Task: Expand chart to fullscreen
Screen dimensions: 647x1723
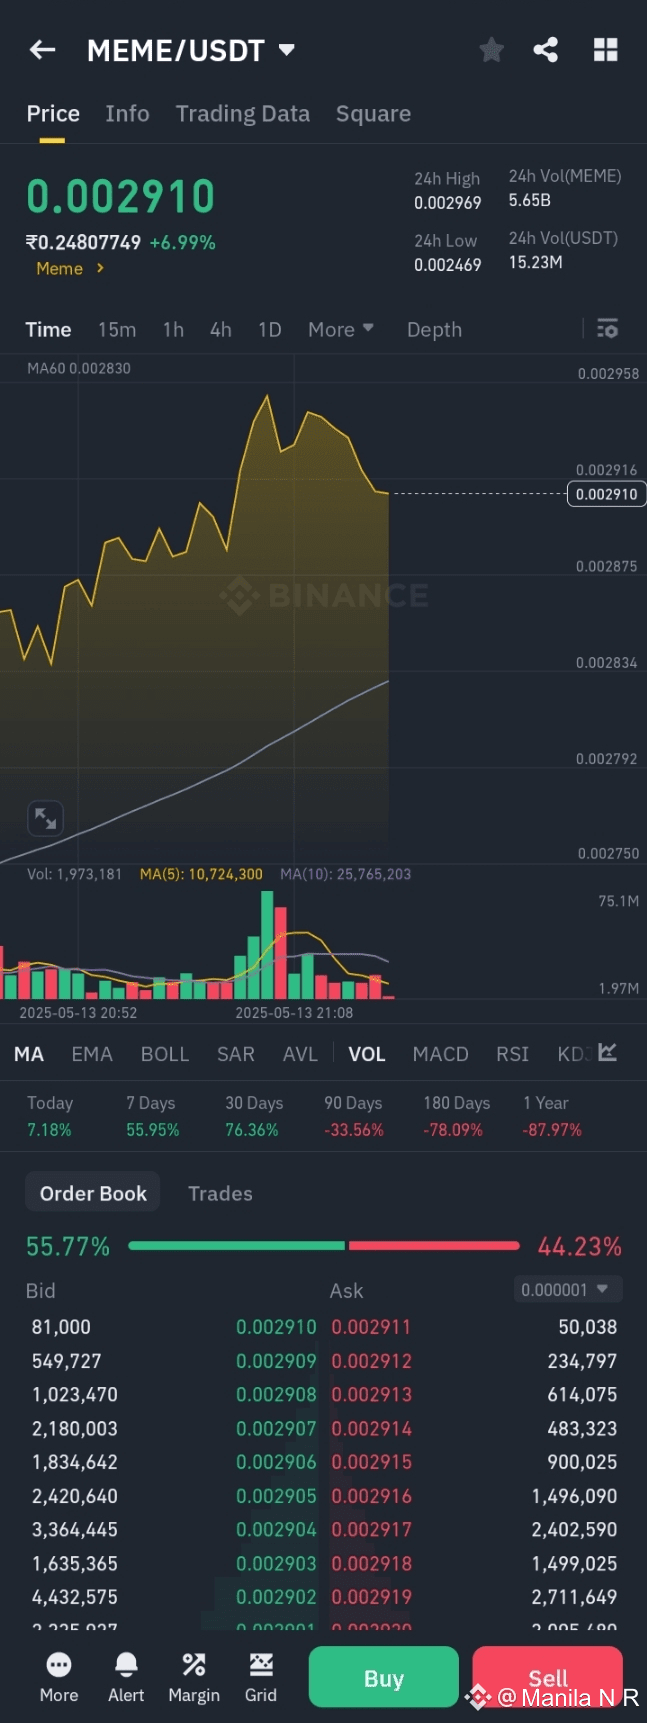Action: (45, 818)
